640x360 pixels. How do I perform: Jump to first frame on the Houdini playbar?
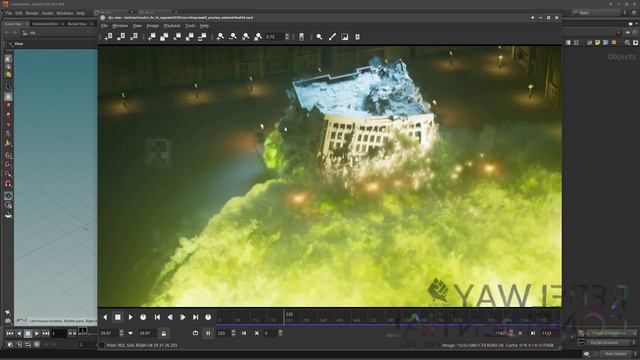(10, 333)
